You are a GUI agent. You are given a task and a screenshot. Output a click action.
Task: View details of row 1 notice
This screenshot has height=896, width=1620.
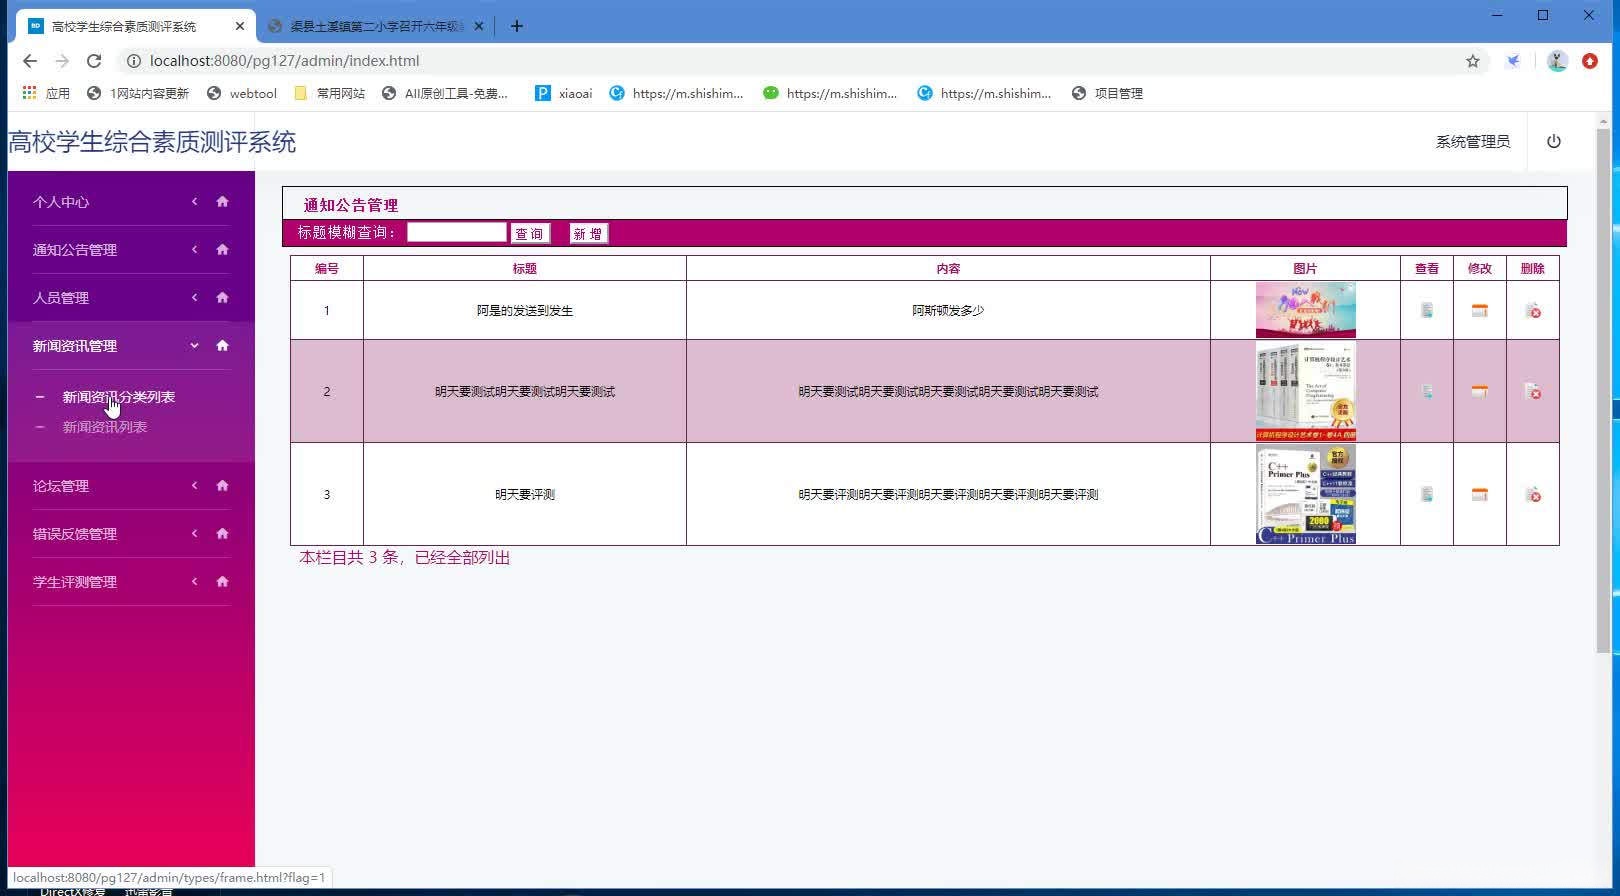1427,310
